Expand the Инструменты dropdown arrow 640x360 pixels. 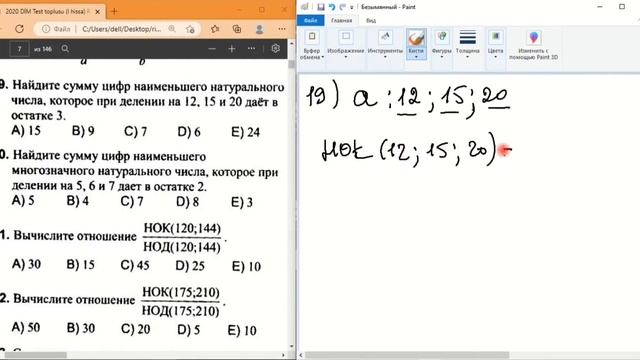[x=385, y=57]
